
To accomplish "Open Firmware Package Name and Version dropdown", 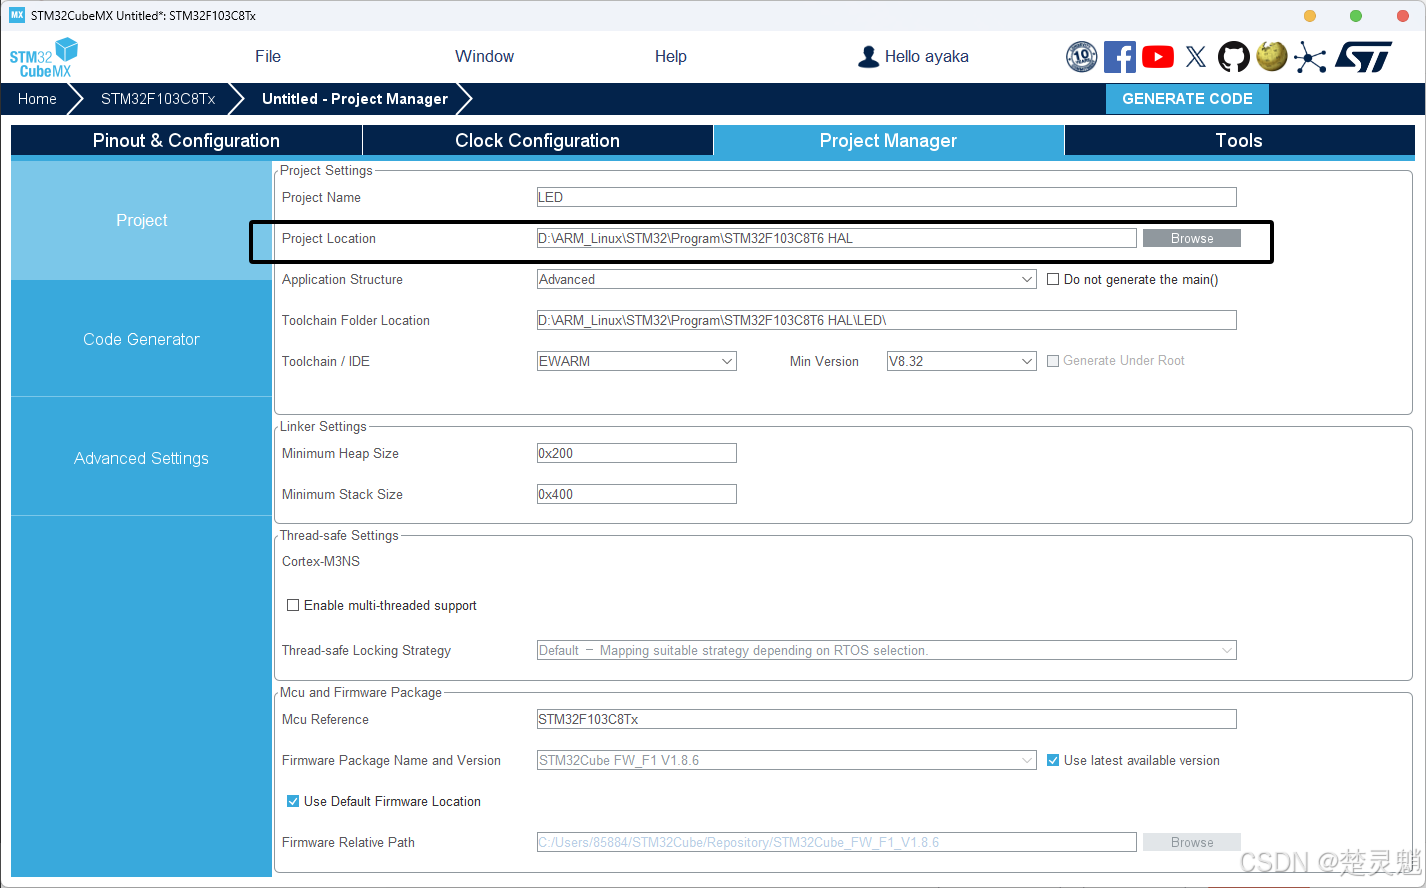I will pyautogui.click(x=787, y=761).
